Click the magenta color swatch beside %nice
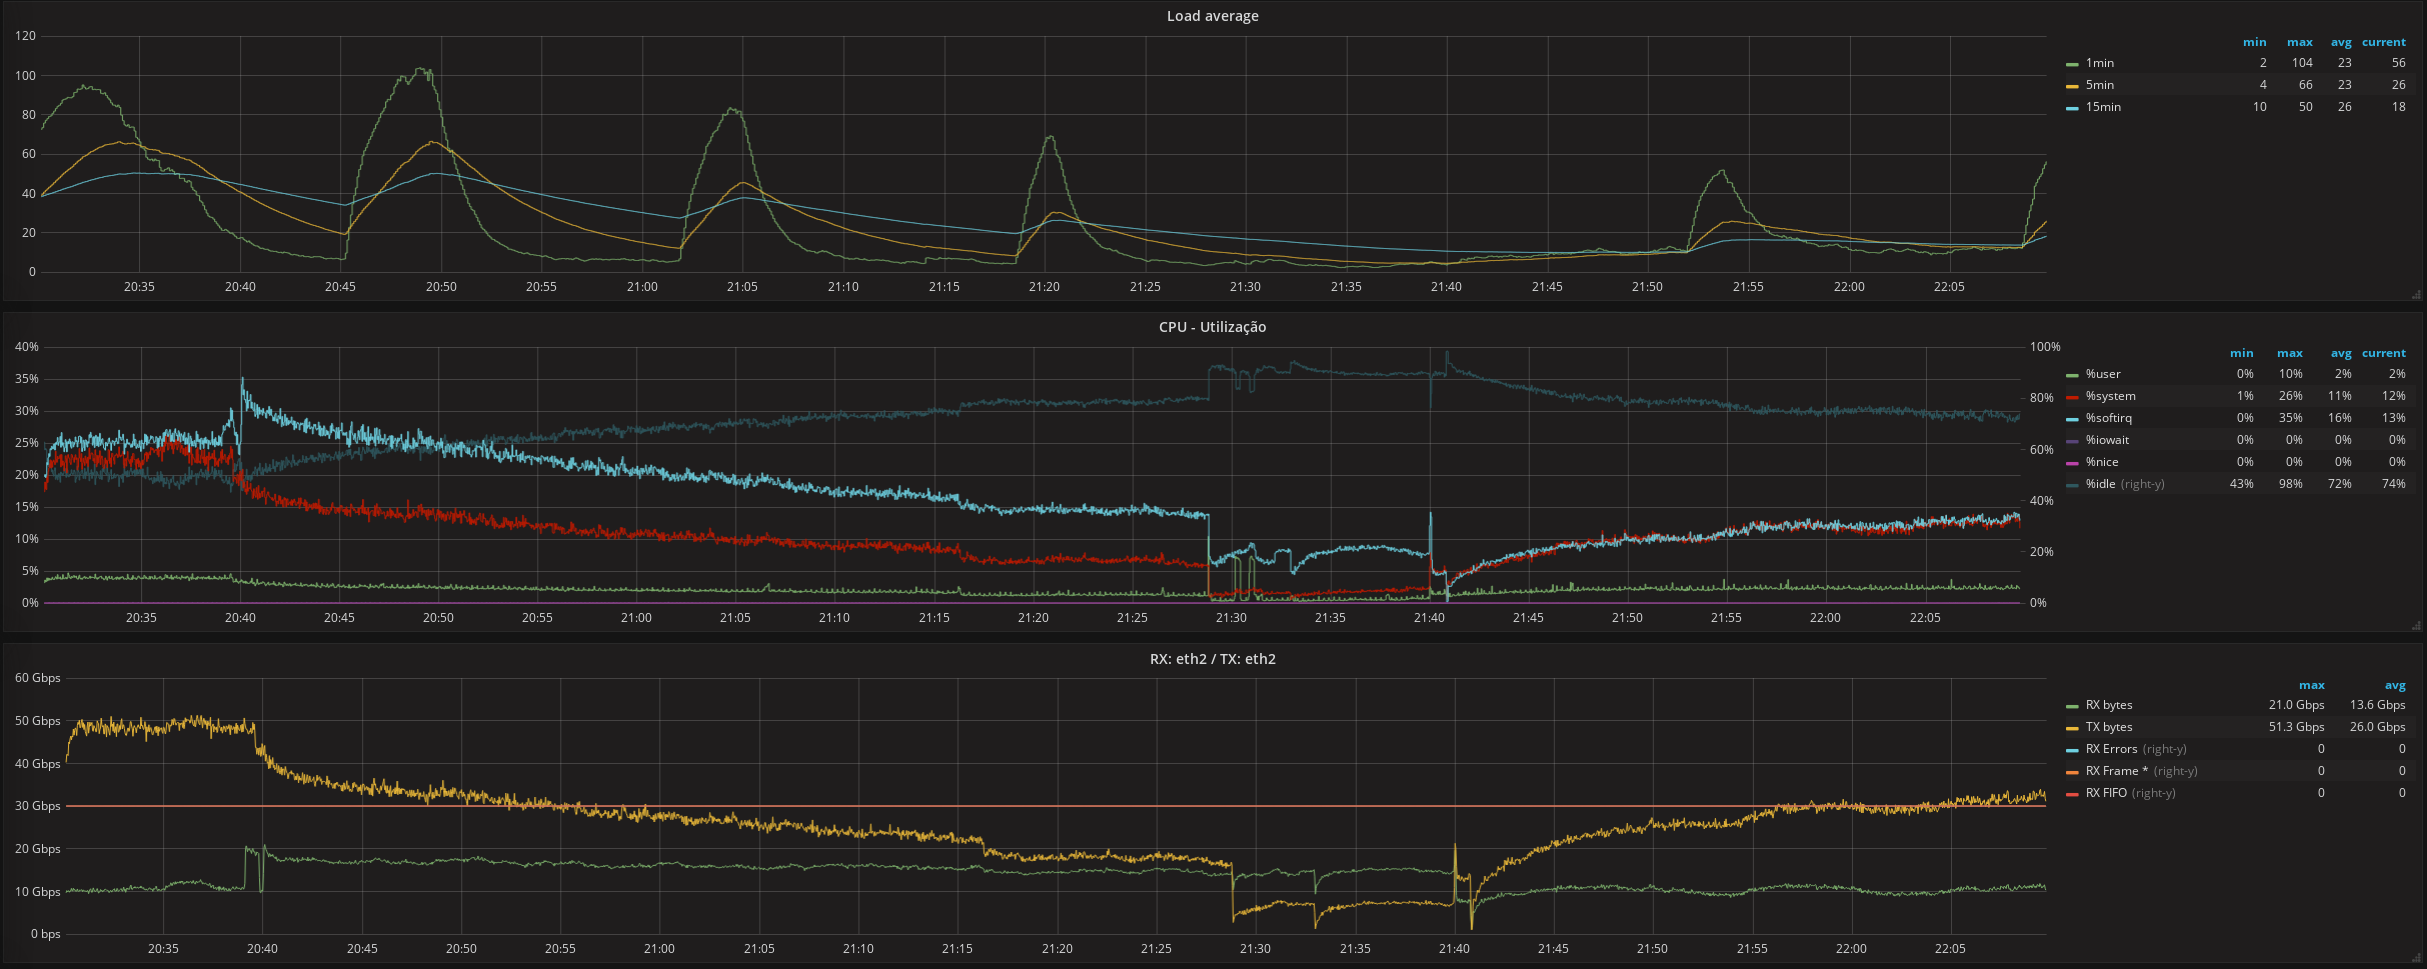2427x969 pixels. (2072, 463)
